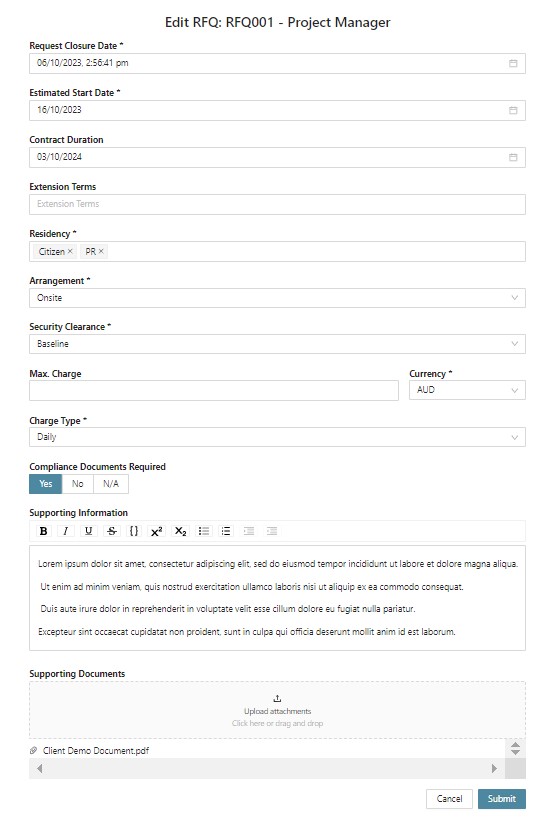This screenshot has height=818, width=547.
Task: Remove the Citizen residency tag
Action: [x=70, y=251]
